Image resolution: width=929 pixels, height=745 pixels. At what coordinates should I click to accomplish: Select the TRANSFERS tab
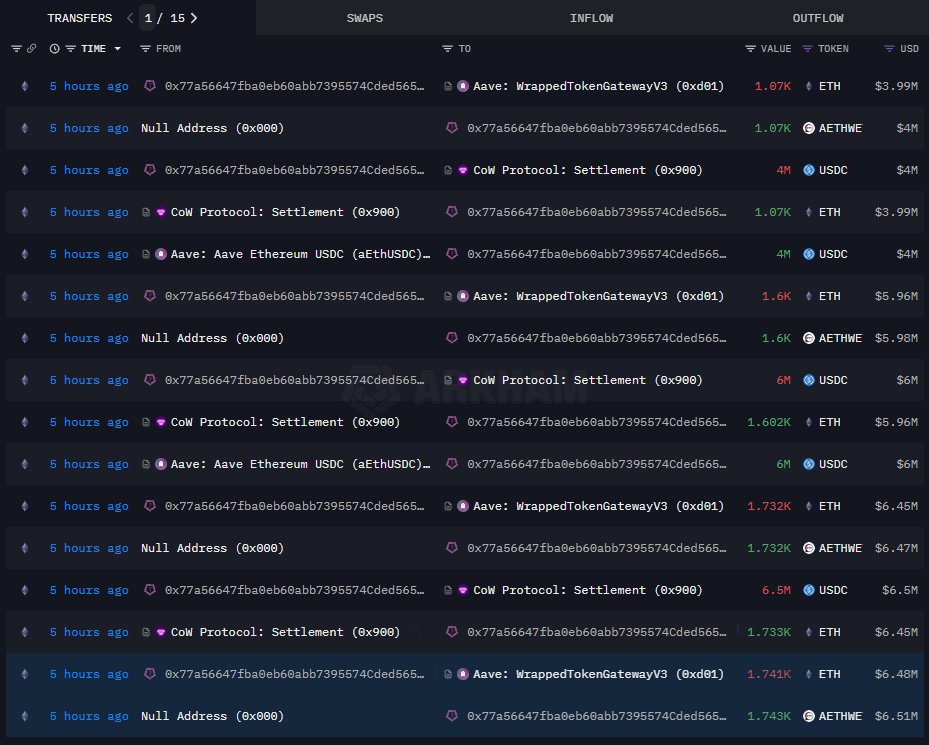[x=79, y=18]
